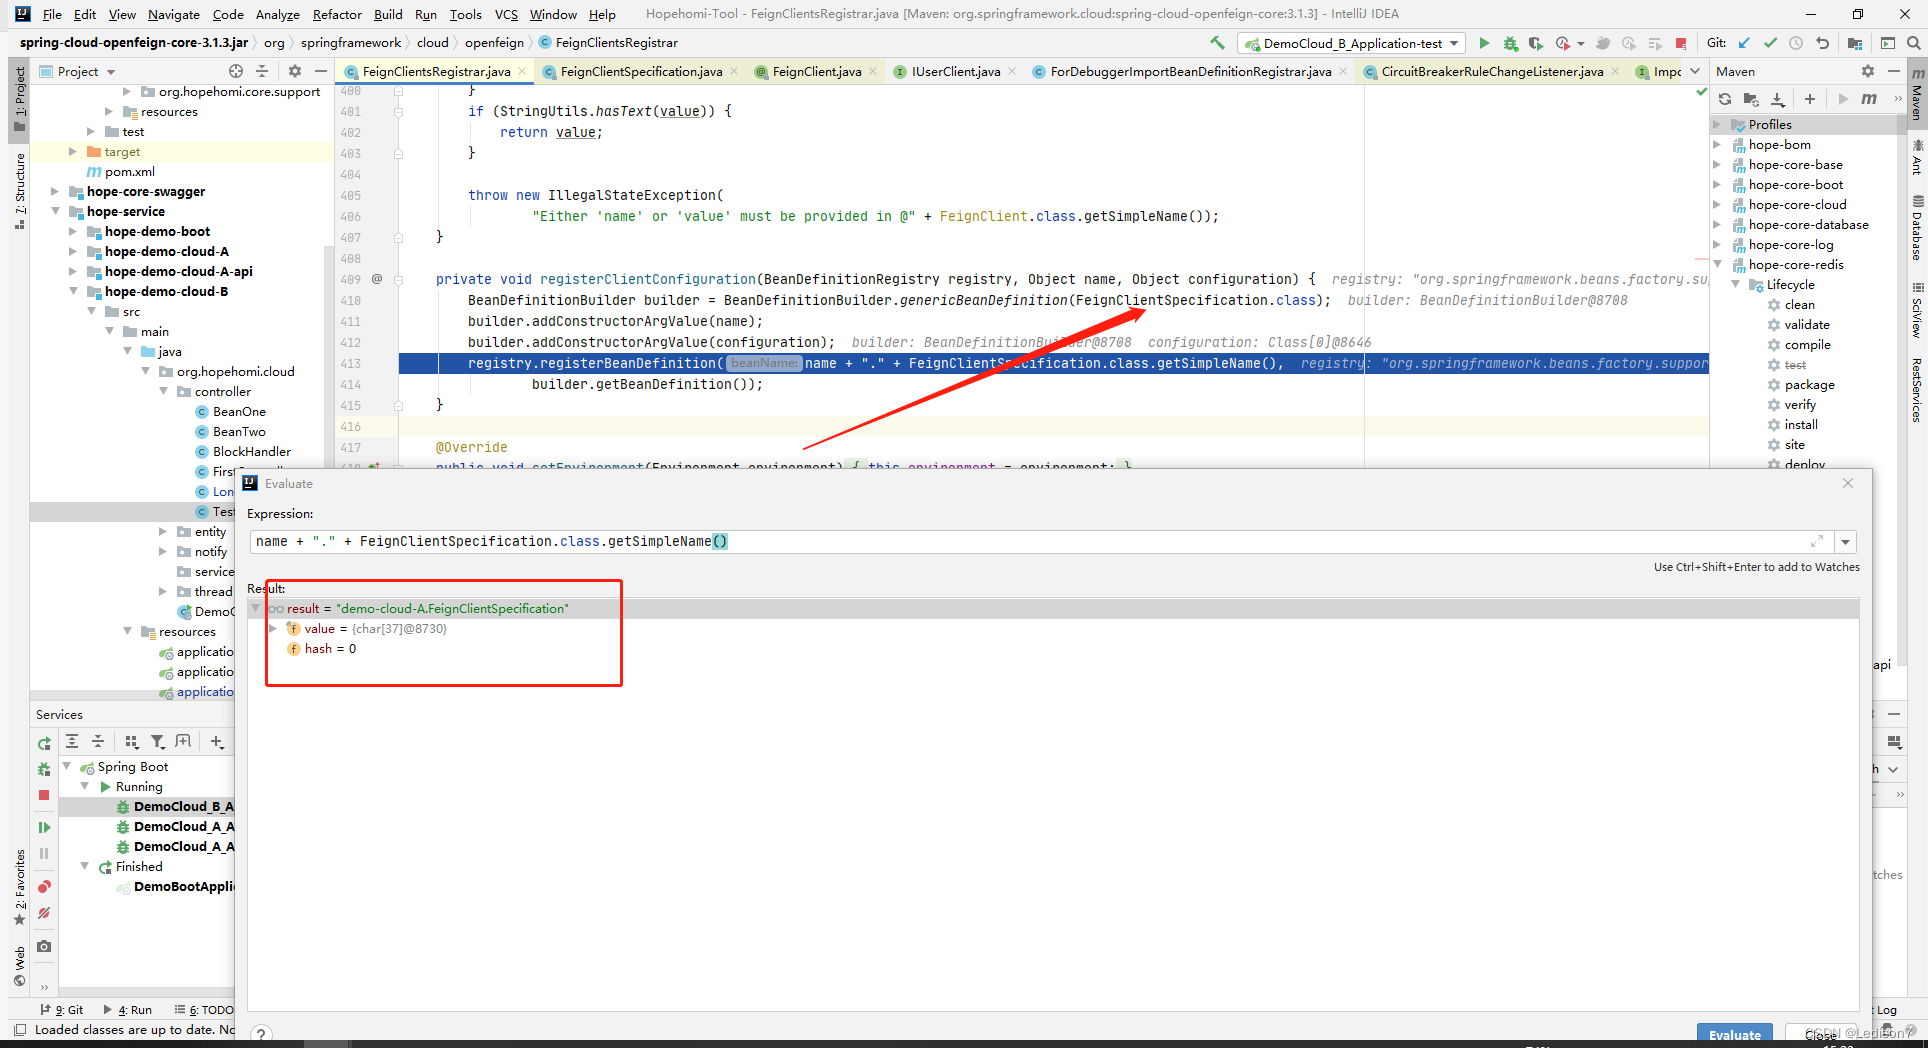This screenshot has height=1048, width=1928.
Task: Locate current file in Project tree icon
Action: coord(236,71)
